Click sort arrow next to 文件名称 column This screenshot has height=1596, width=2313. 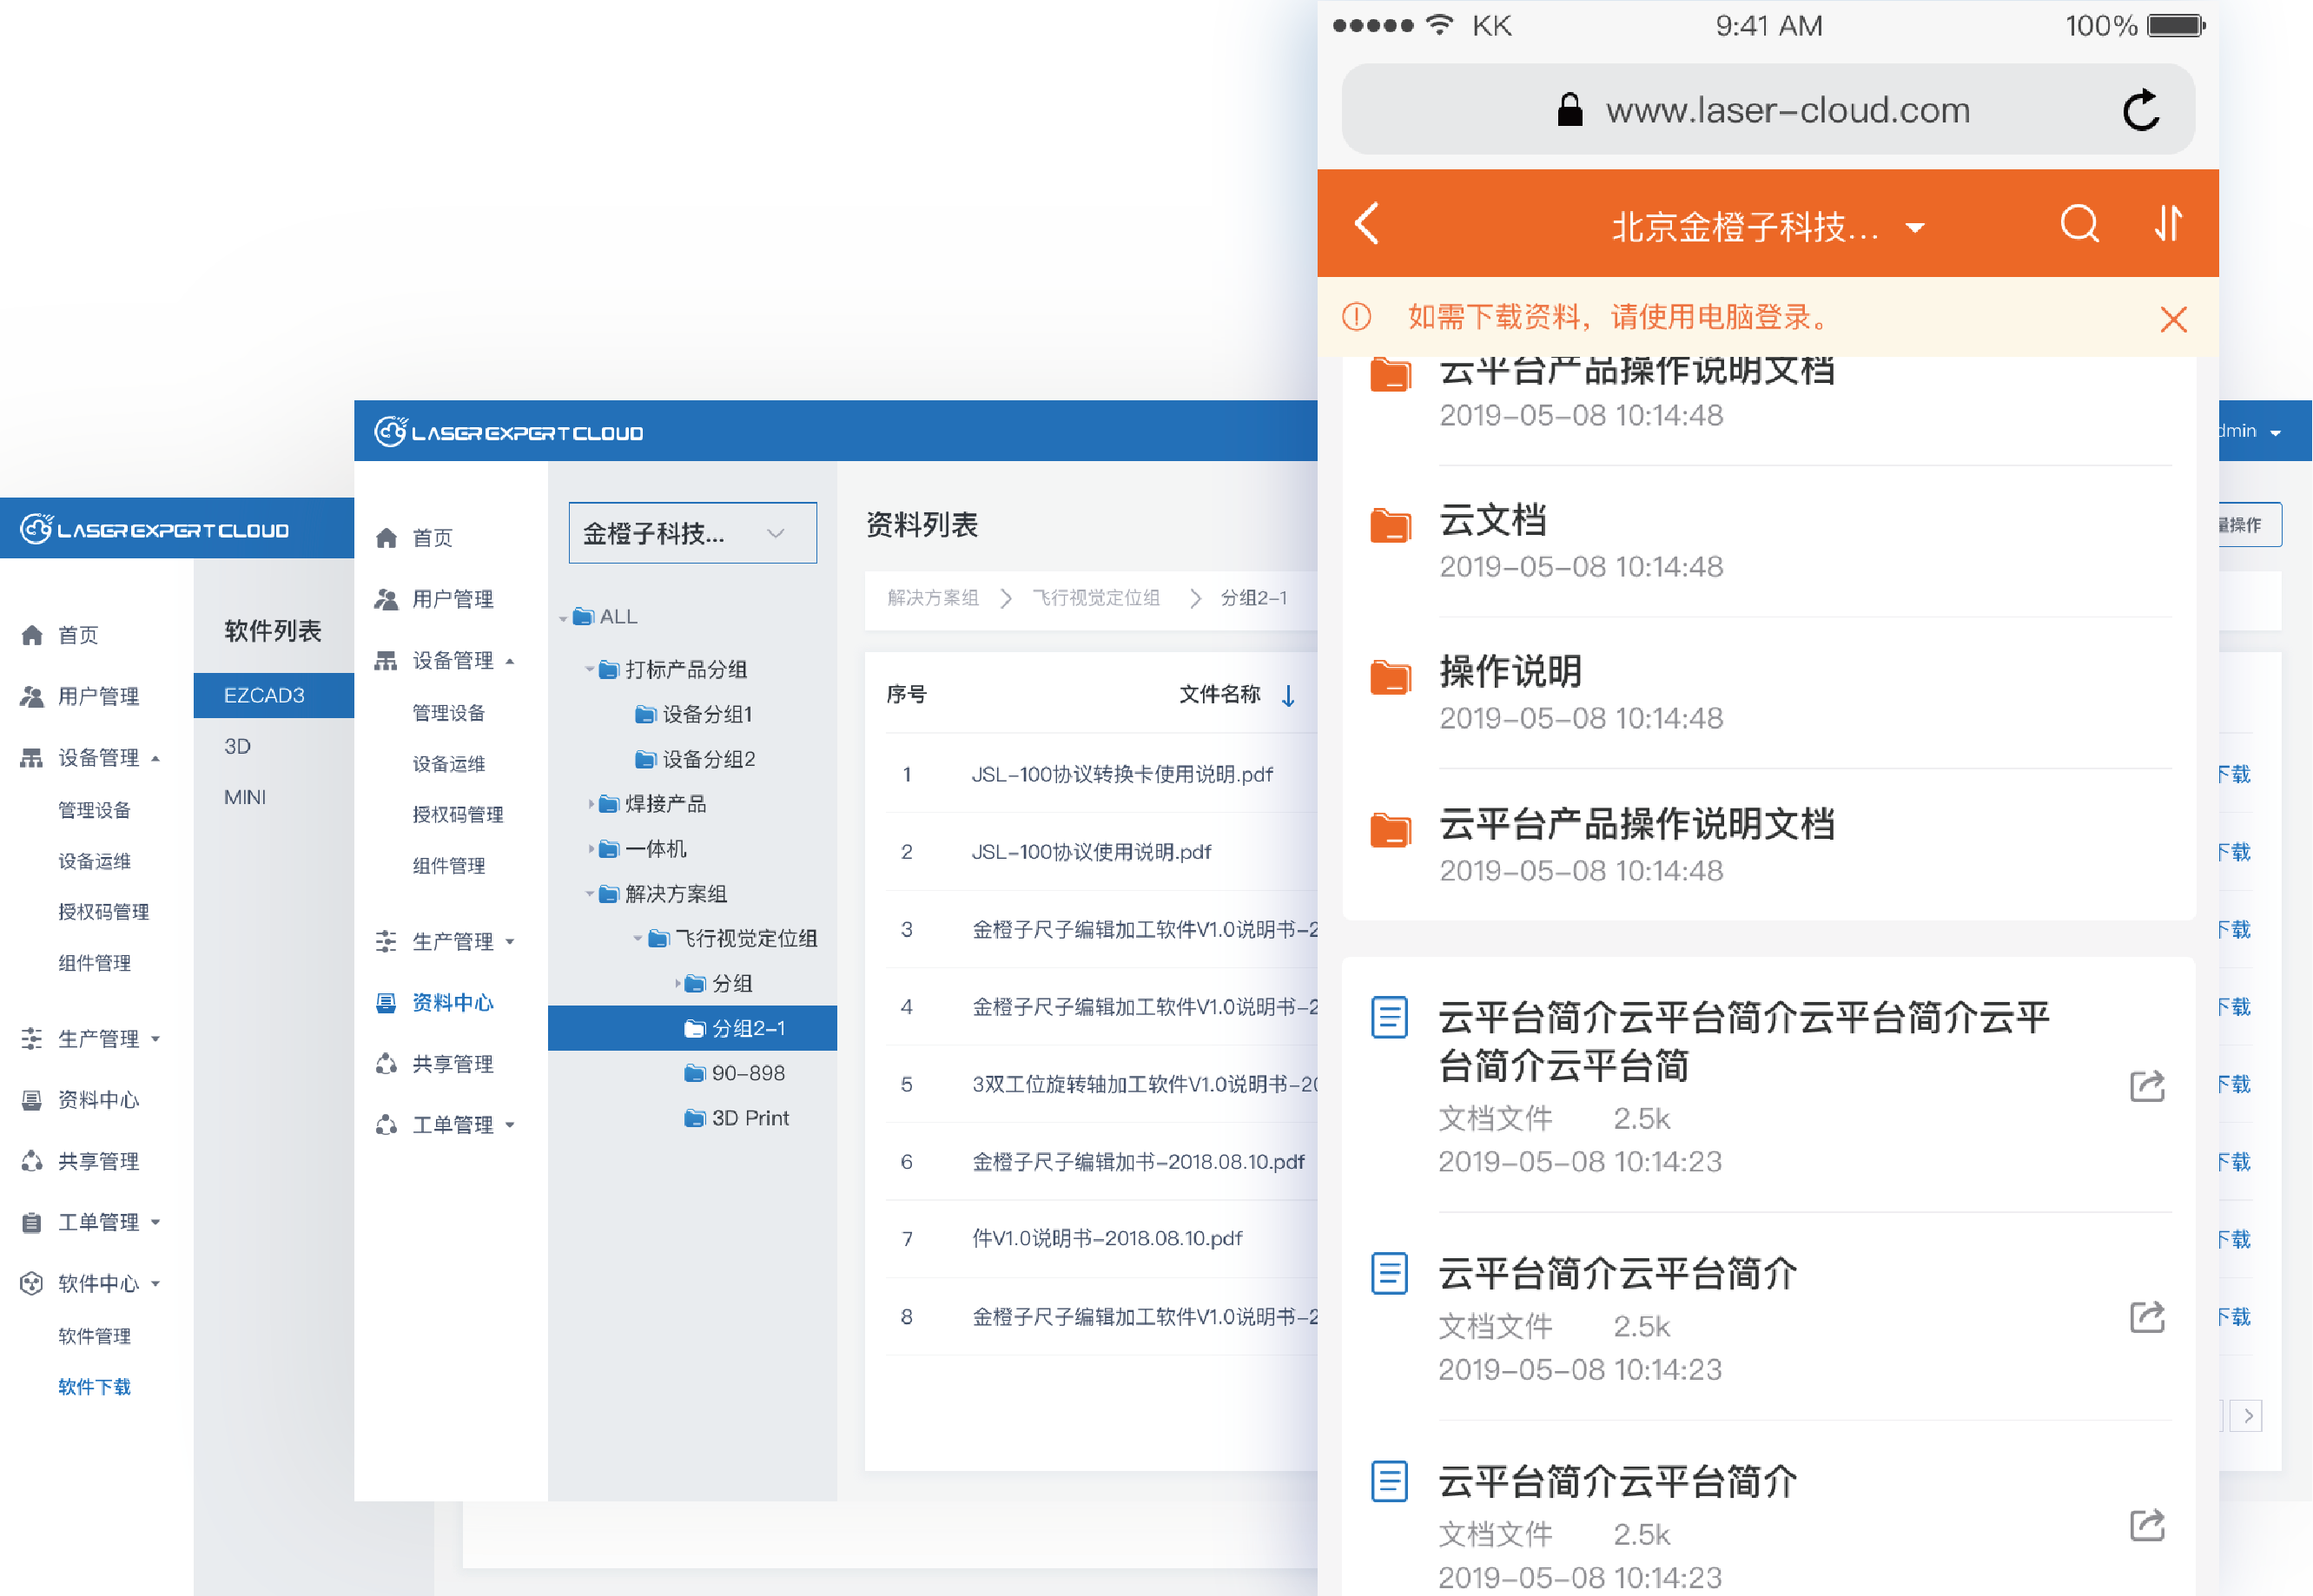pos(1288,695)
